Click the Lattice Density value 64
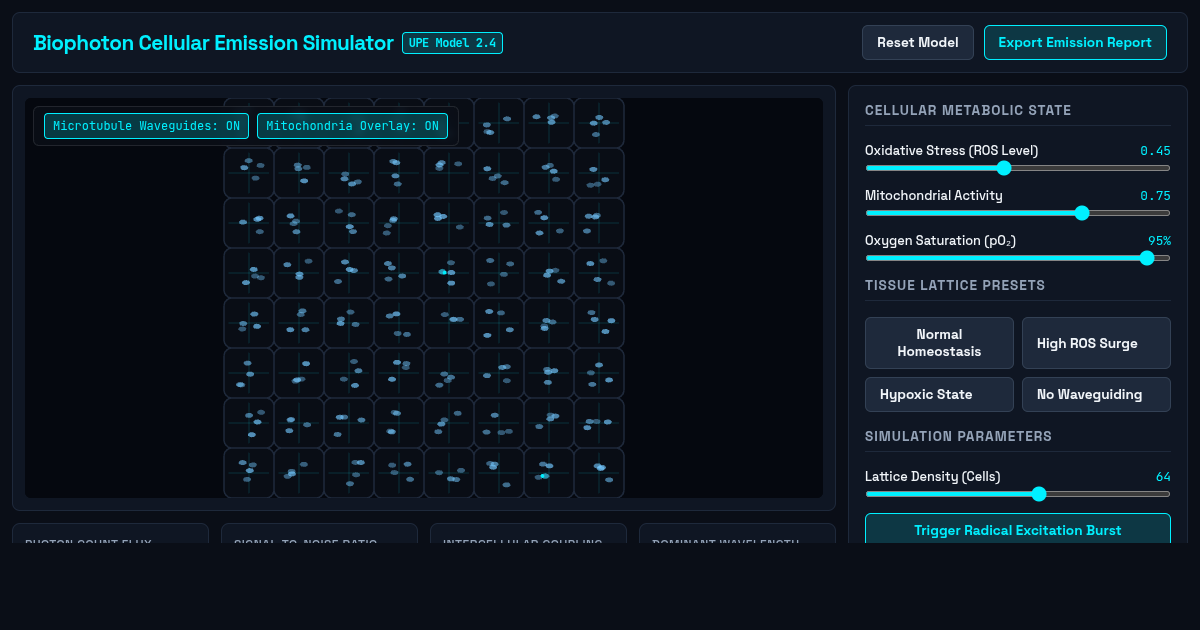The height and width of the screenshot is (630, 1200). pyautogui.click(x=1163, y=477)
